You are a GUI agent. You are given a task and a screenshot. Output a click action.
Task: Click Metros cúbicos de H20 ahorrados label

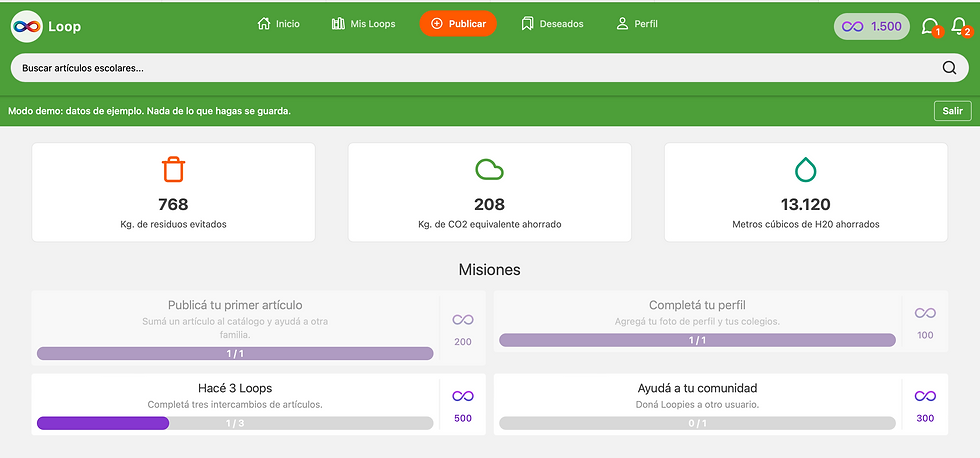(806, 224)
